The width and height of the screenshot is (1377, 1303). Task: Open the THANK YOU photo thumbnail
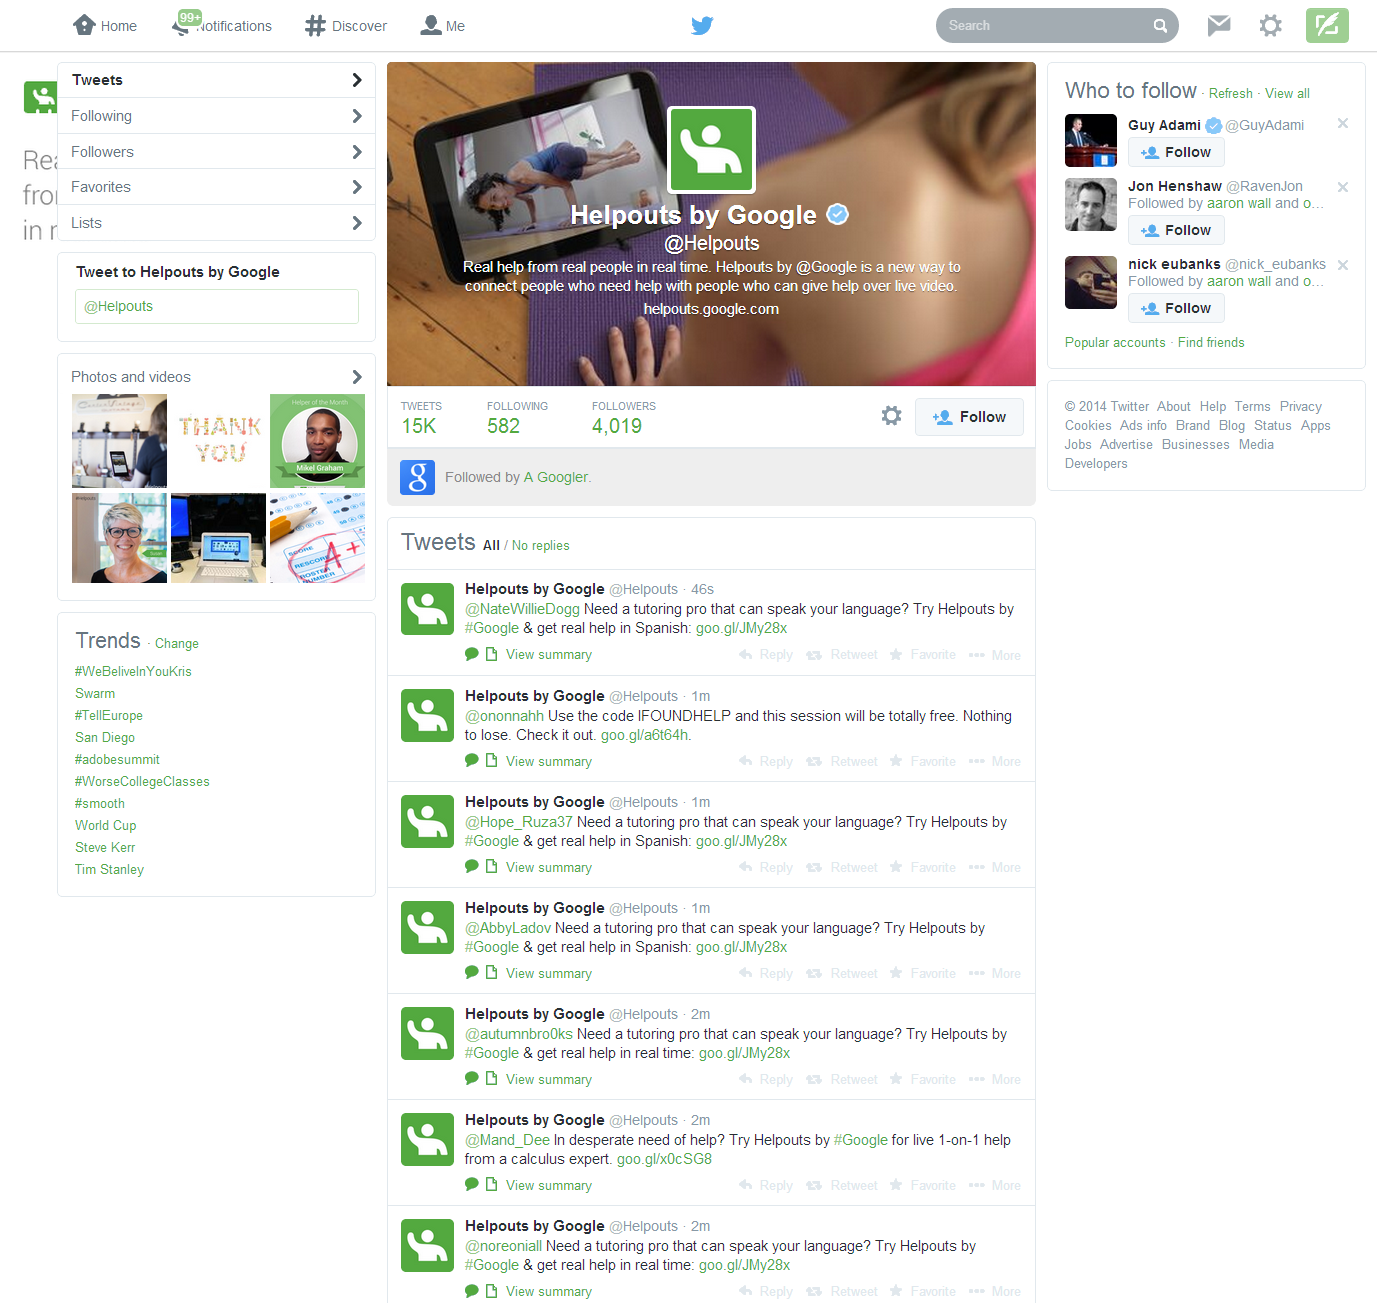tap(218, 441)
